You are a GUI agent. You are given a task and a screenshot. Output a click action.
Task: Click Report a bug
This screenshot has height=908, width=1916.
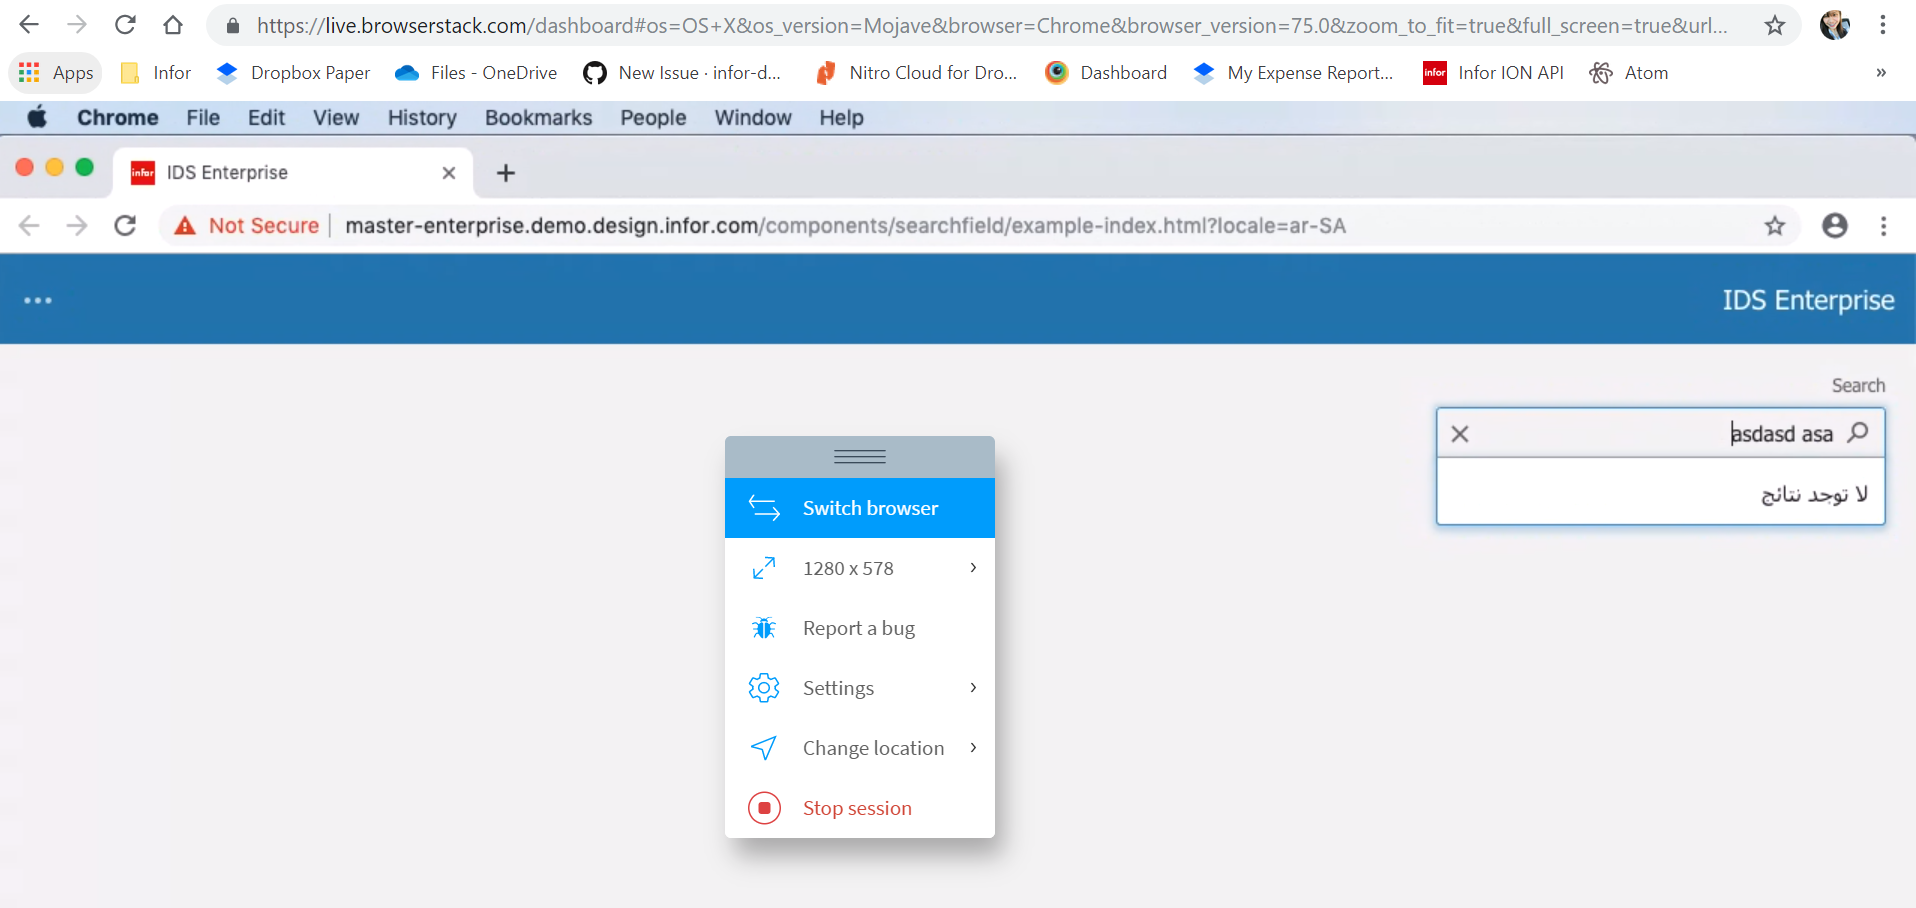[860, 628]
